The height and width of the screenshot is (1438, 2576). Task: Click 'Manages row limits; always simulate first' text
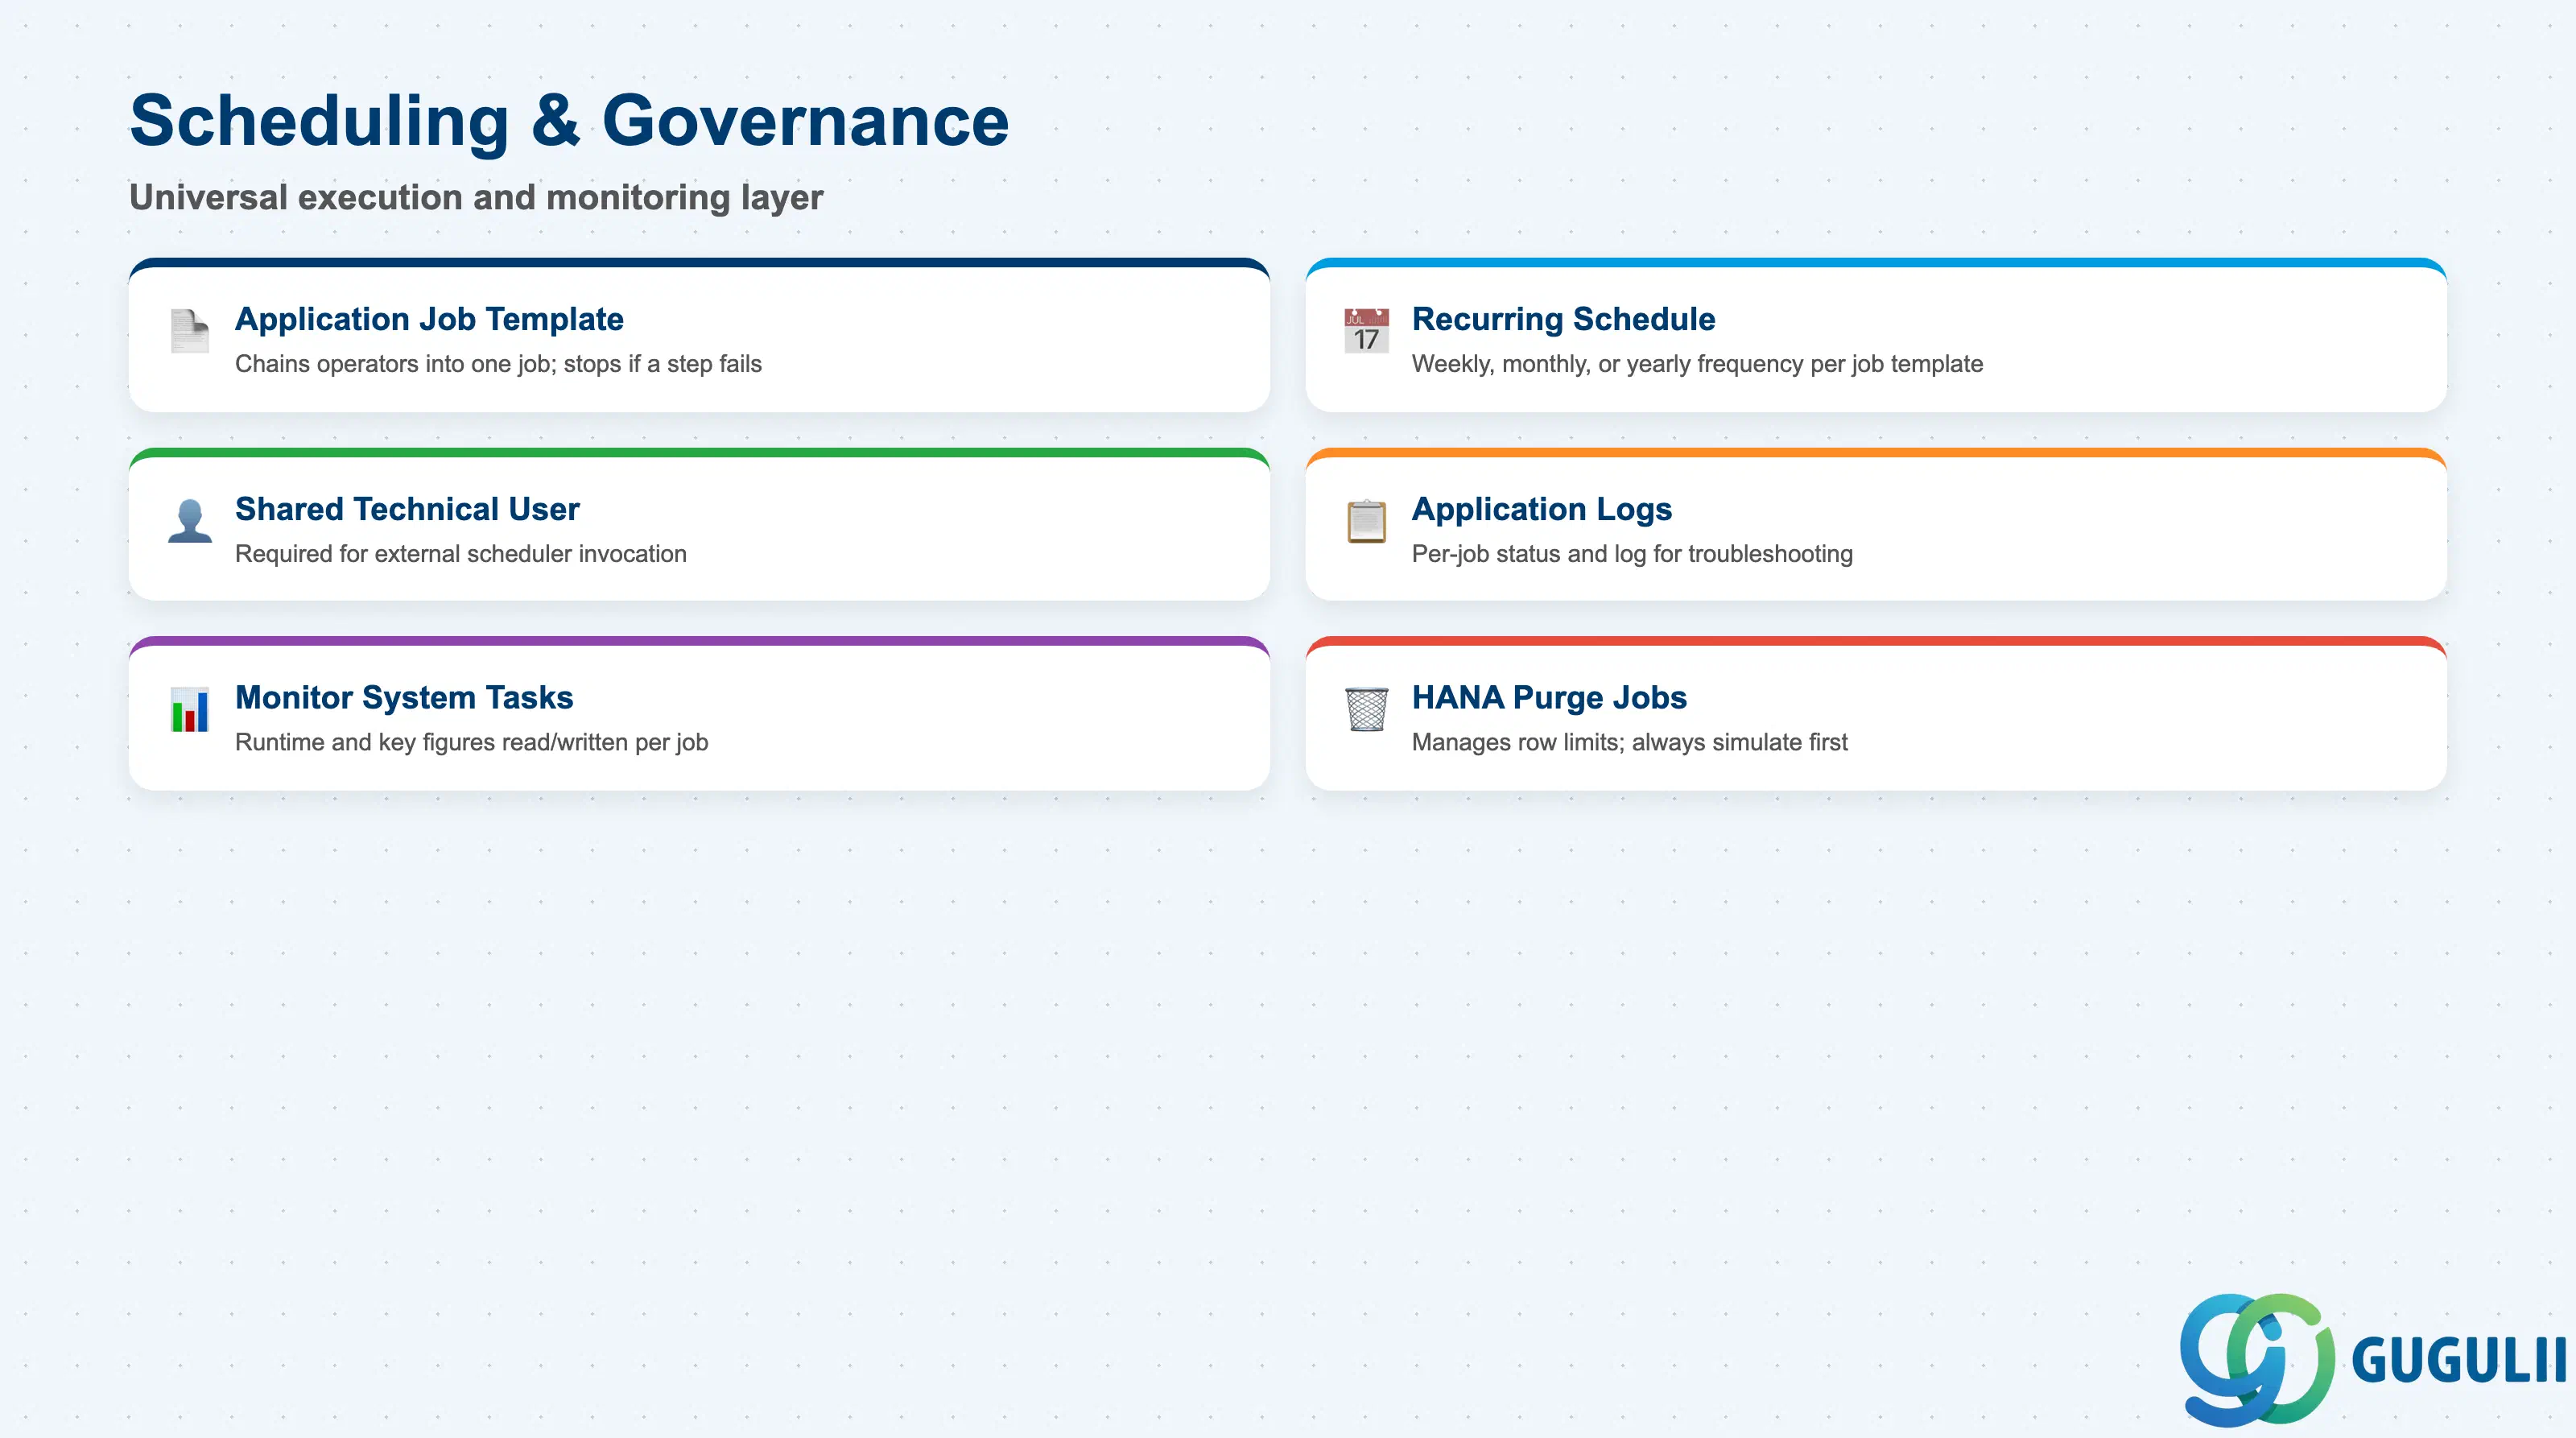click(x=1630, y=742)
